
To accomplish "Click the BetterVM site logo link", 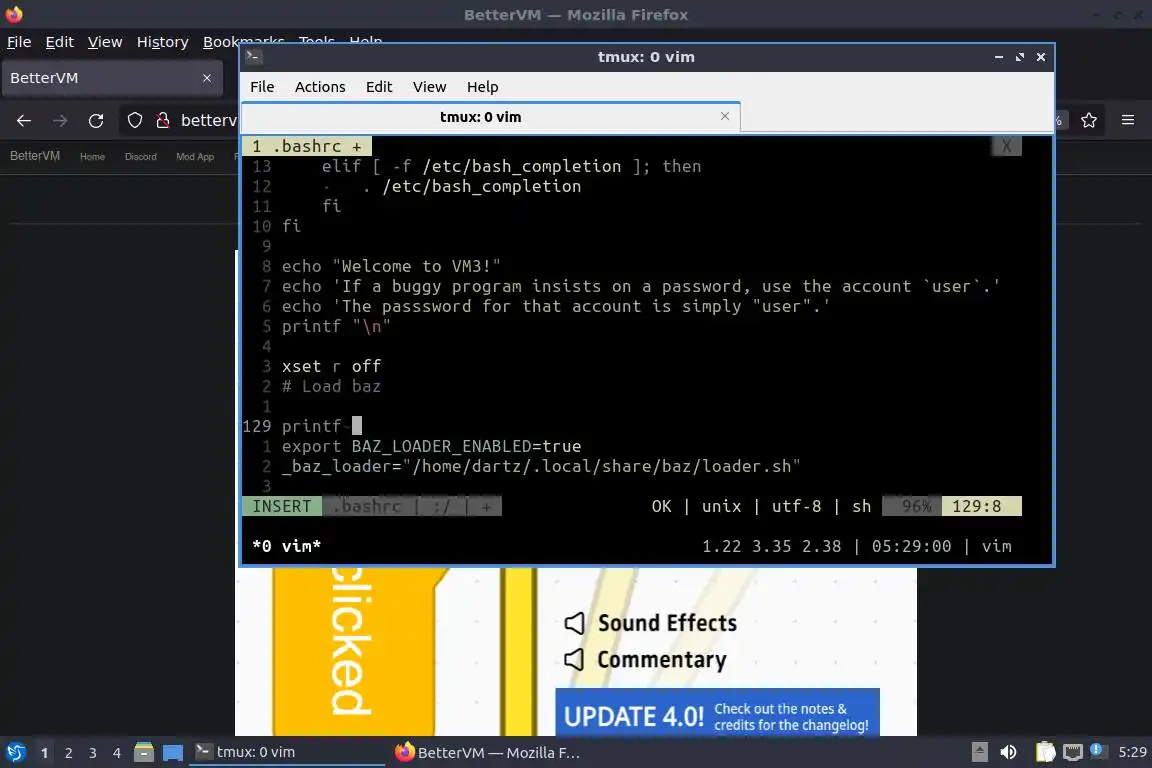I will [35, 156].
